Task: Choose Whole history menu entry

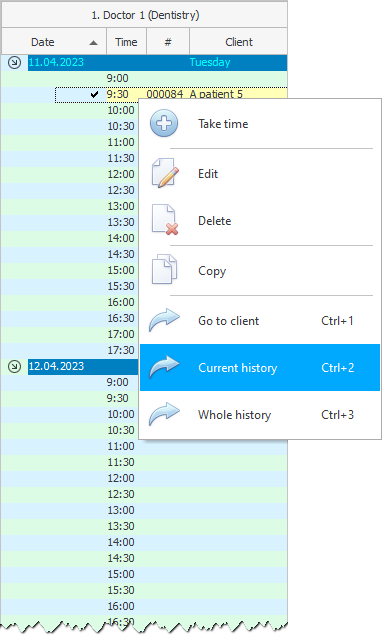Action: [x=260, y=414]
